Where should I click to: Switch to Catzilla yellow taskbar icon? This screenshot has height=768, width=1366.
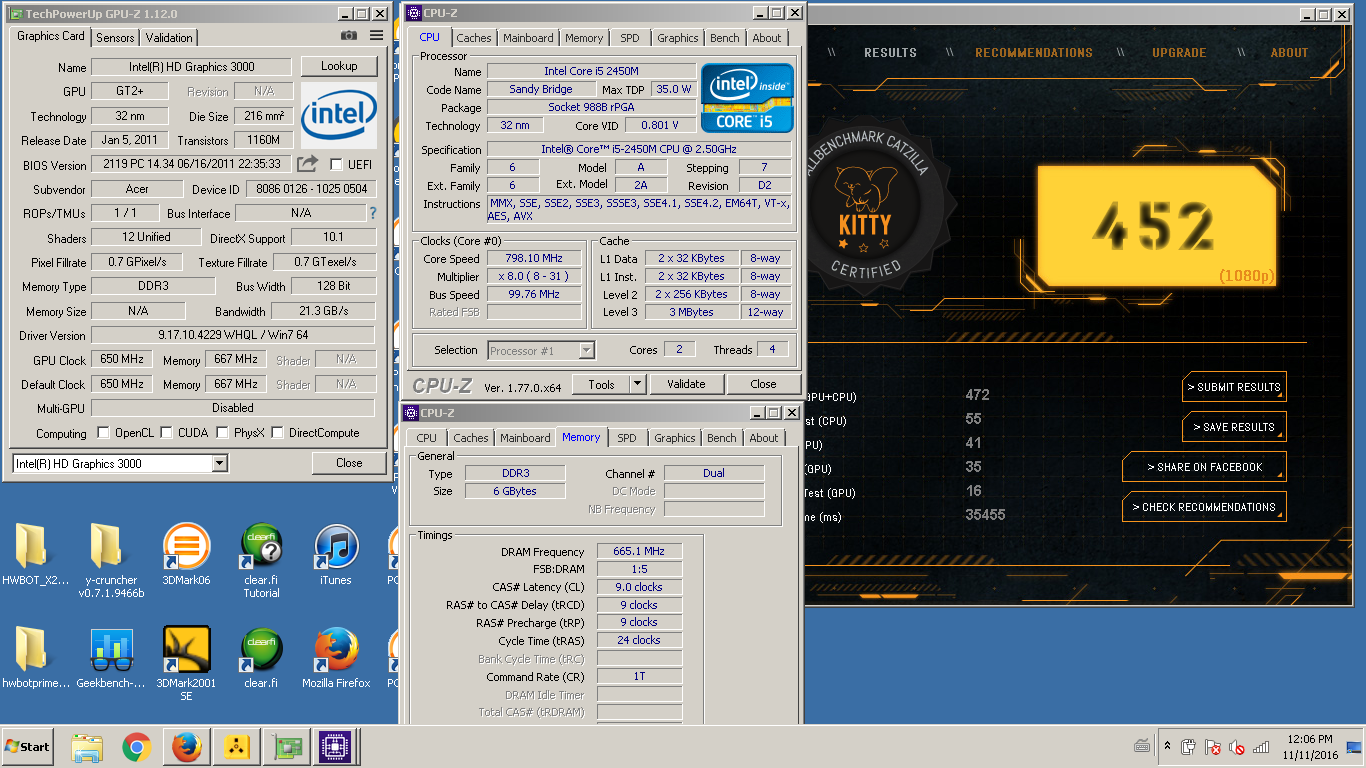236,747
